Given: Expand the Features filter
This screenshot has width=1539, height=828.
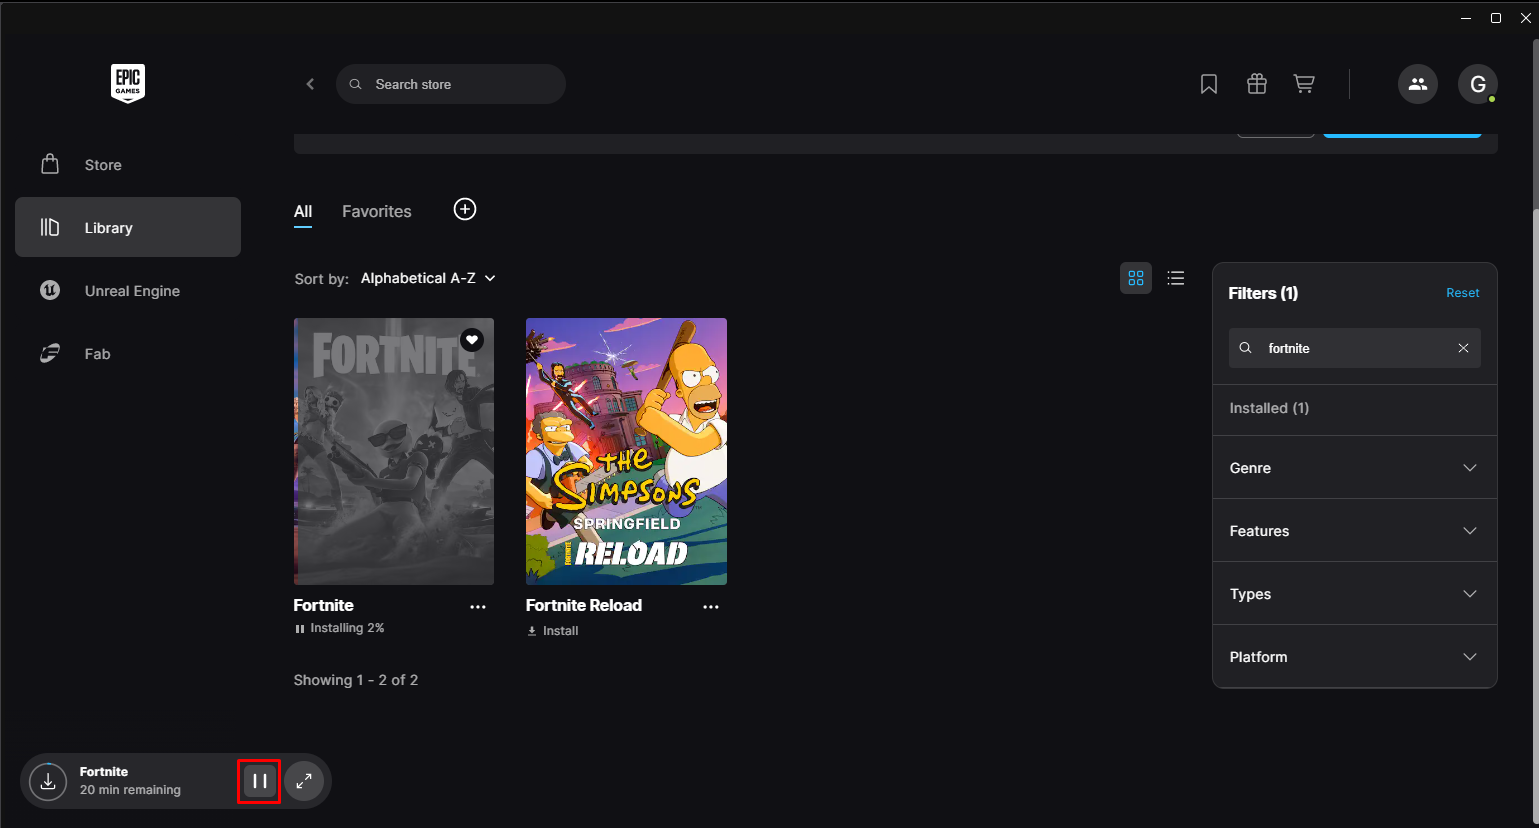Looking at the screenshot, I should tap(1355, 531).
